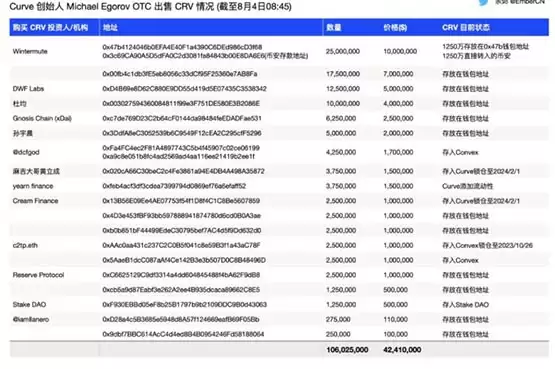
Task: Click the address starting '0x4D3e453'
Action: 182,216
